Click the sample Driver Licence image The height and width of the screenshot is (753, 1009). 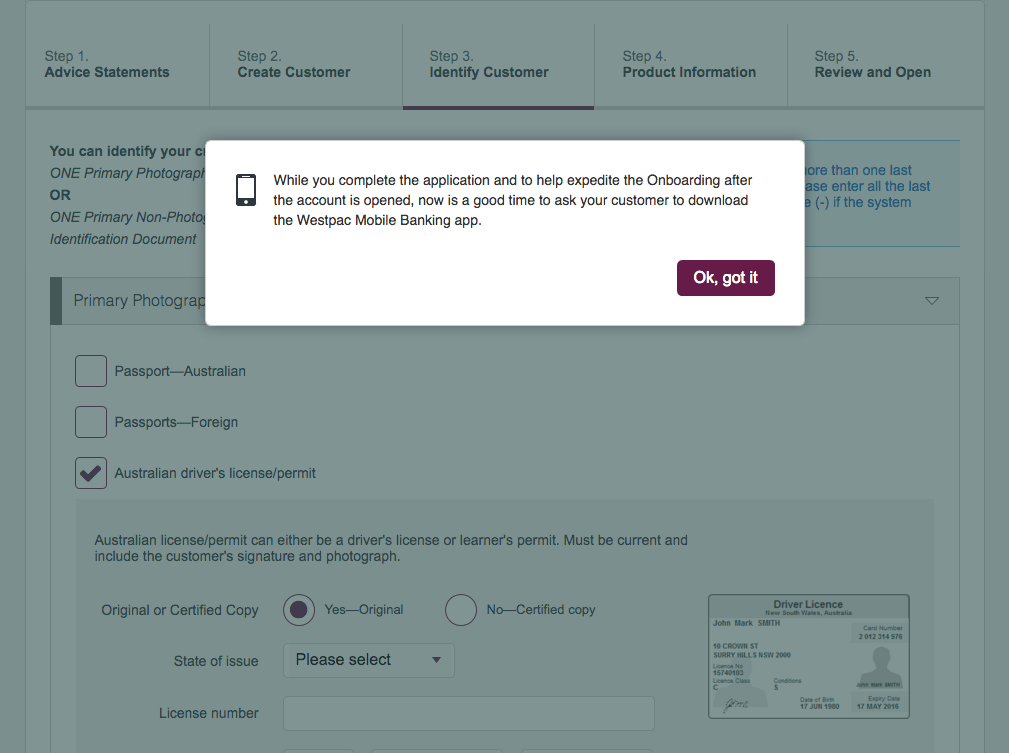(x=808, y=656)
